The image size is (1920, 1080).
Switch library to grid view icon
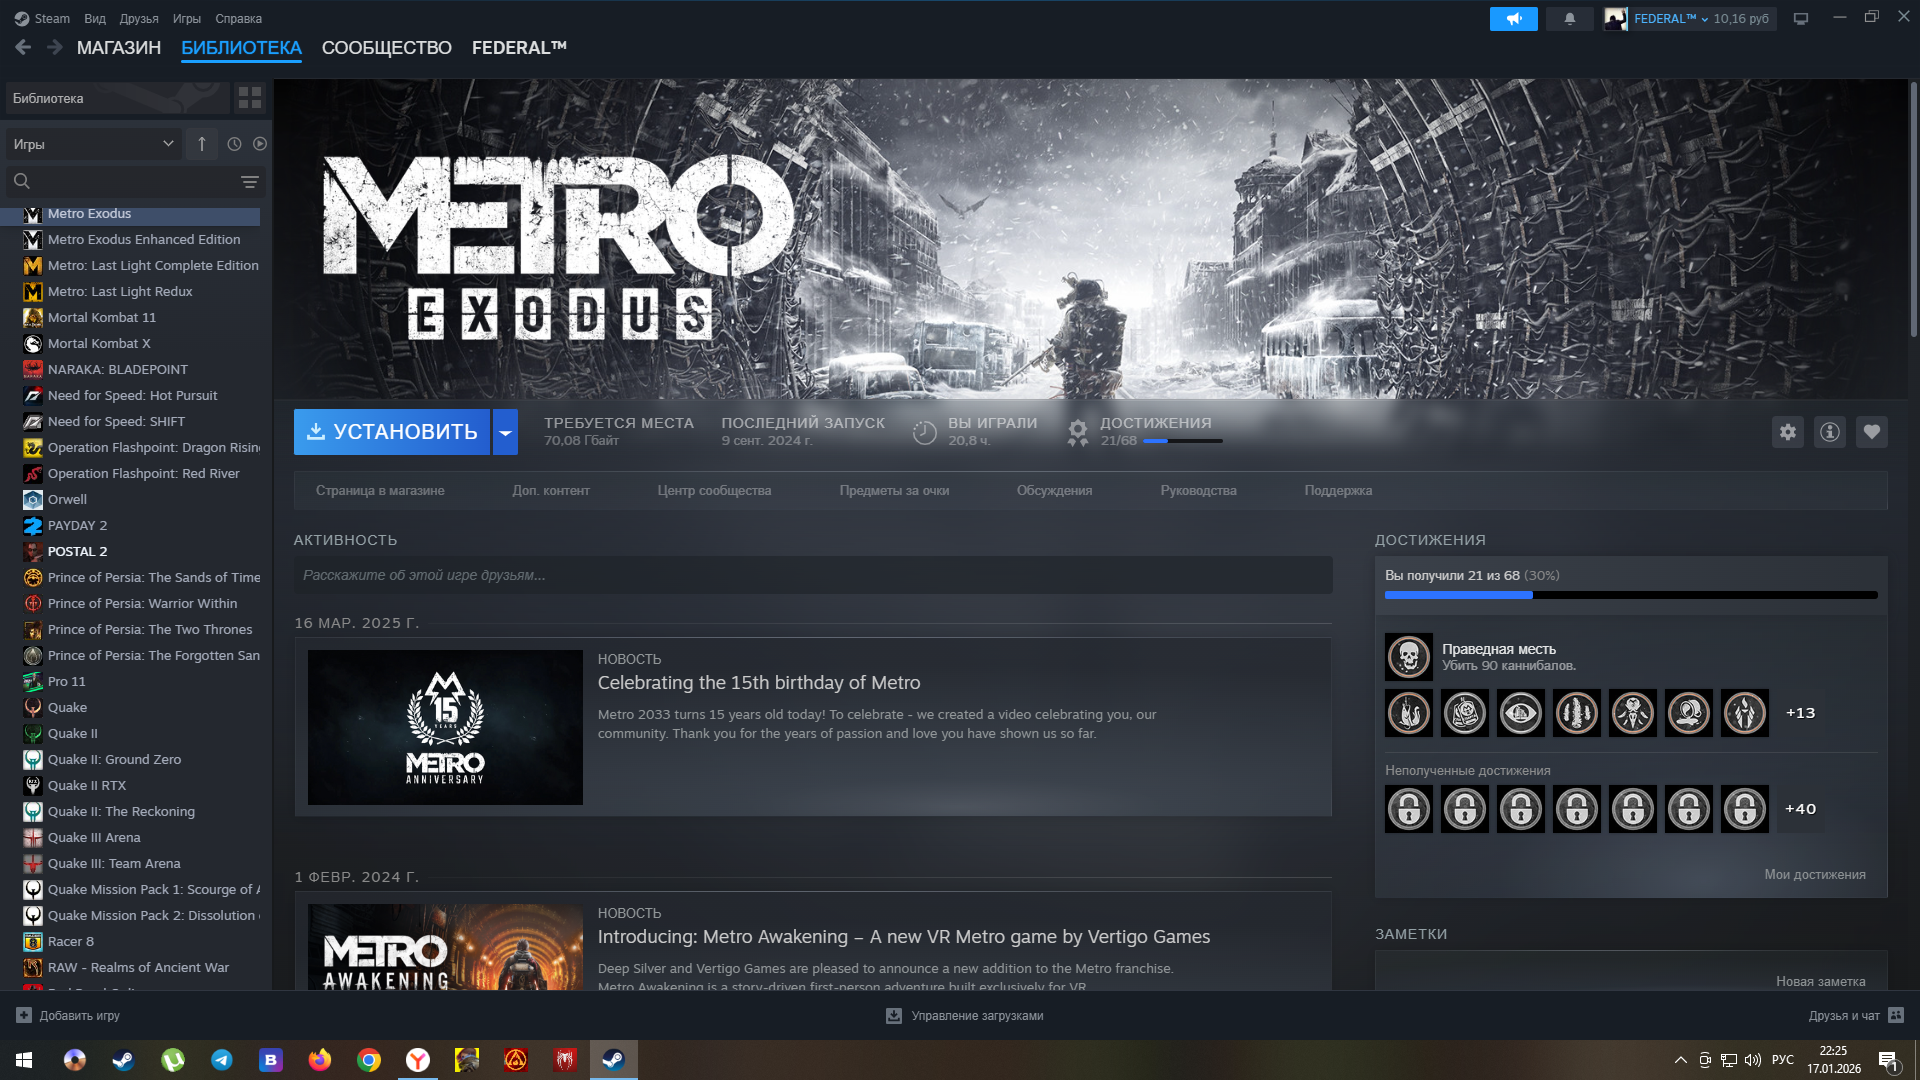coord(249,98)
